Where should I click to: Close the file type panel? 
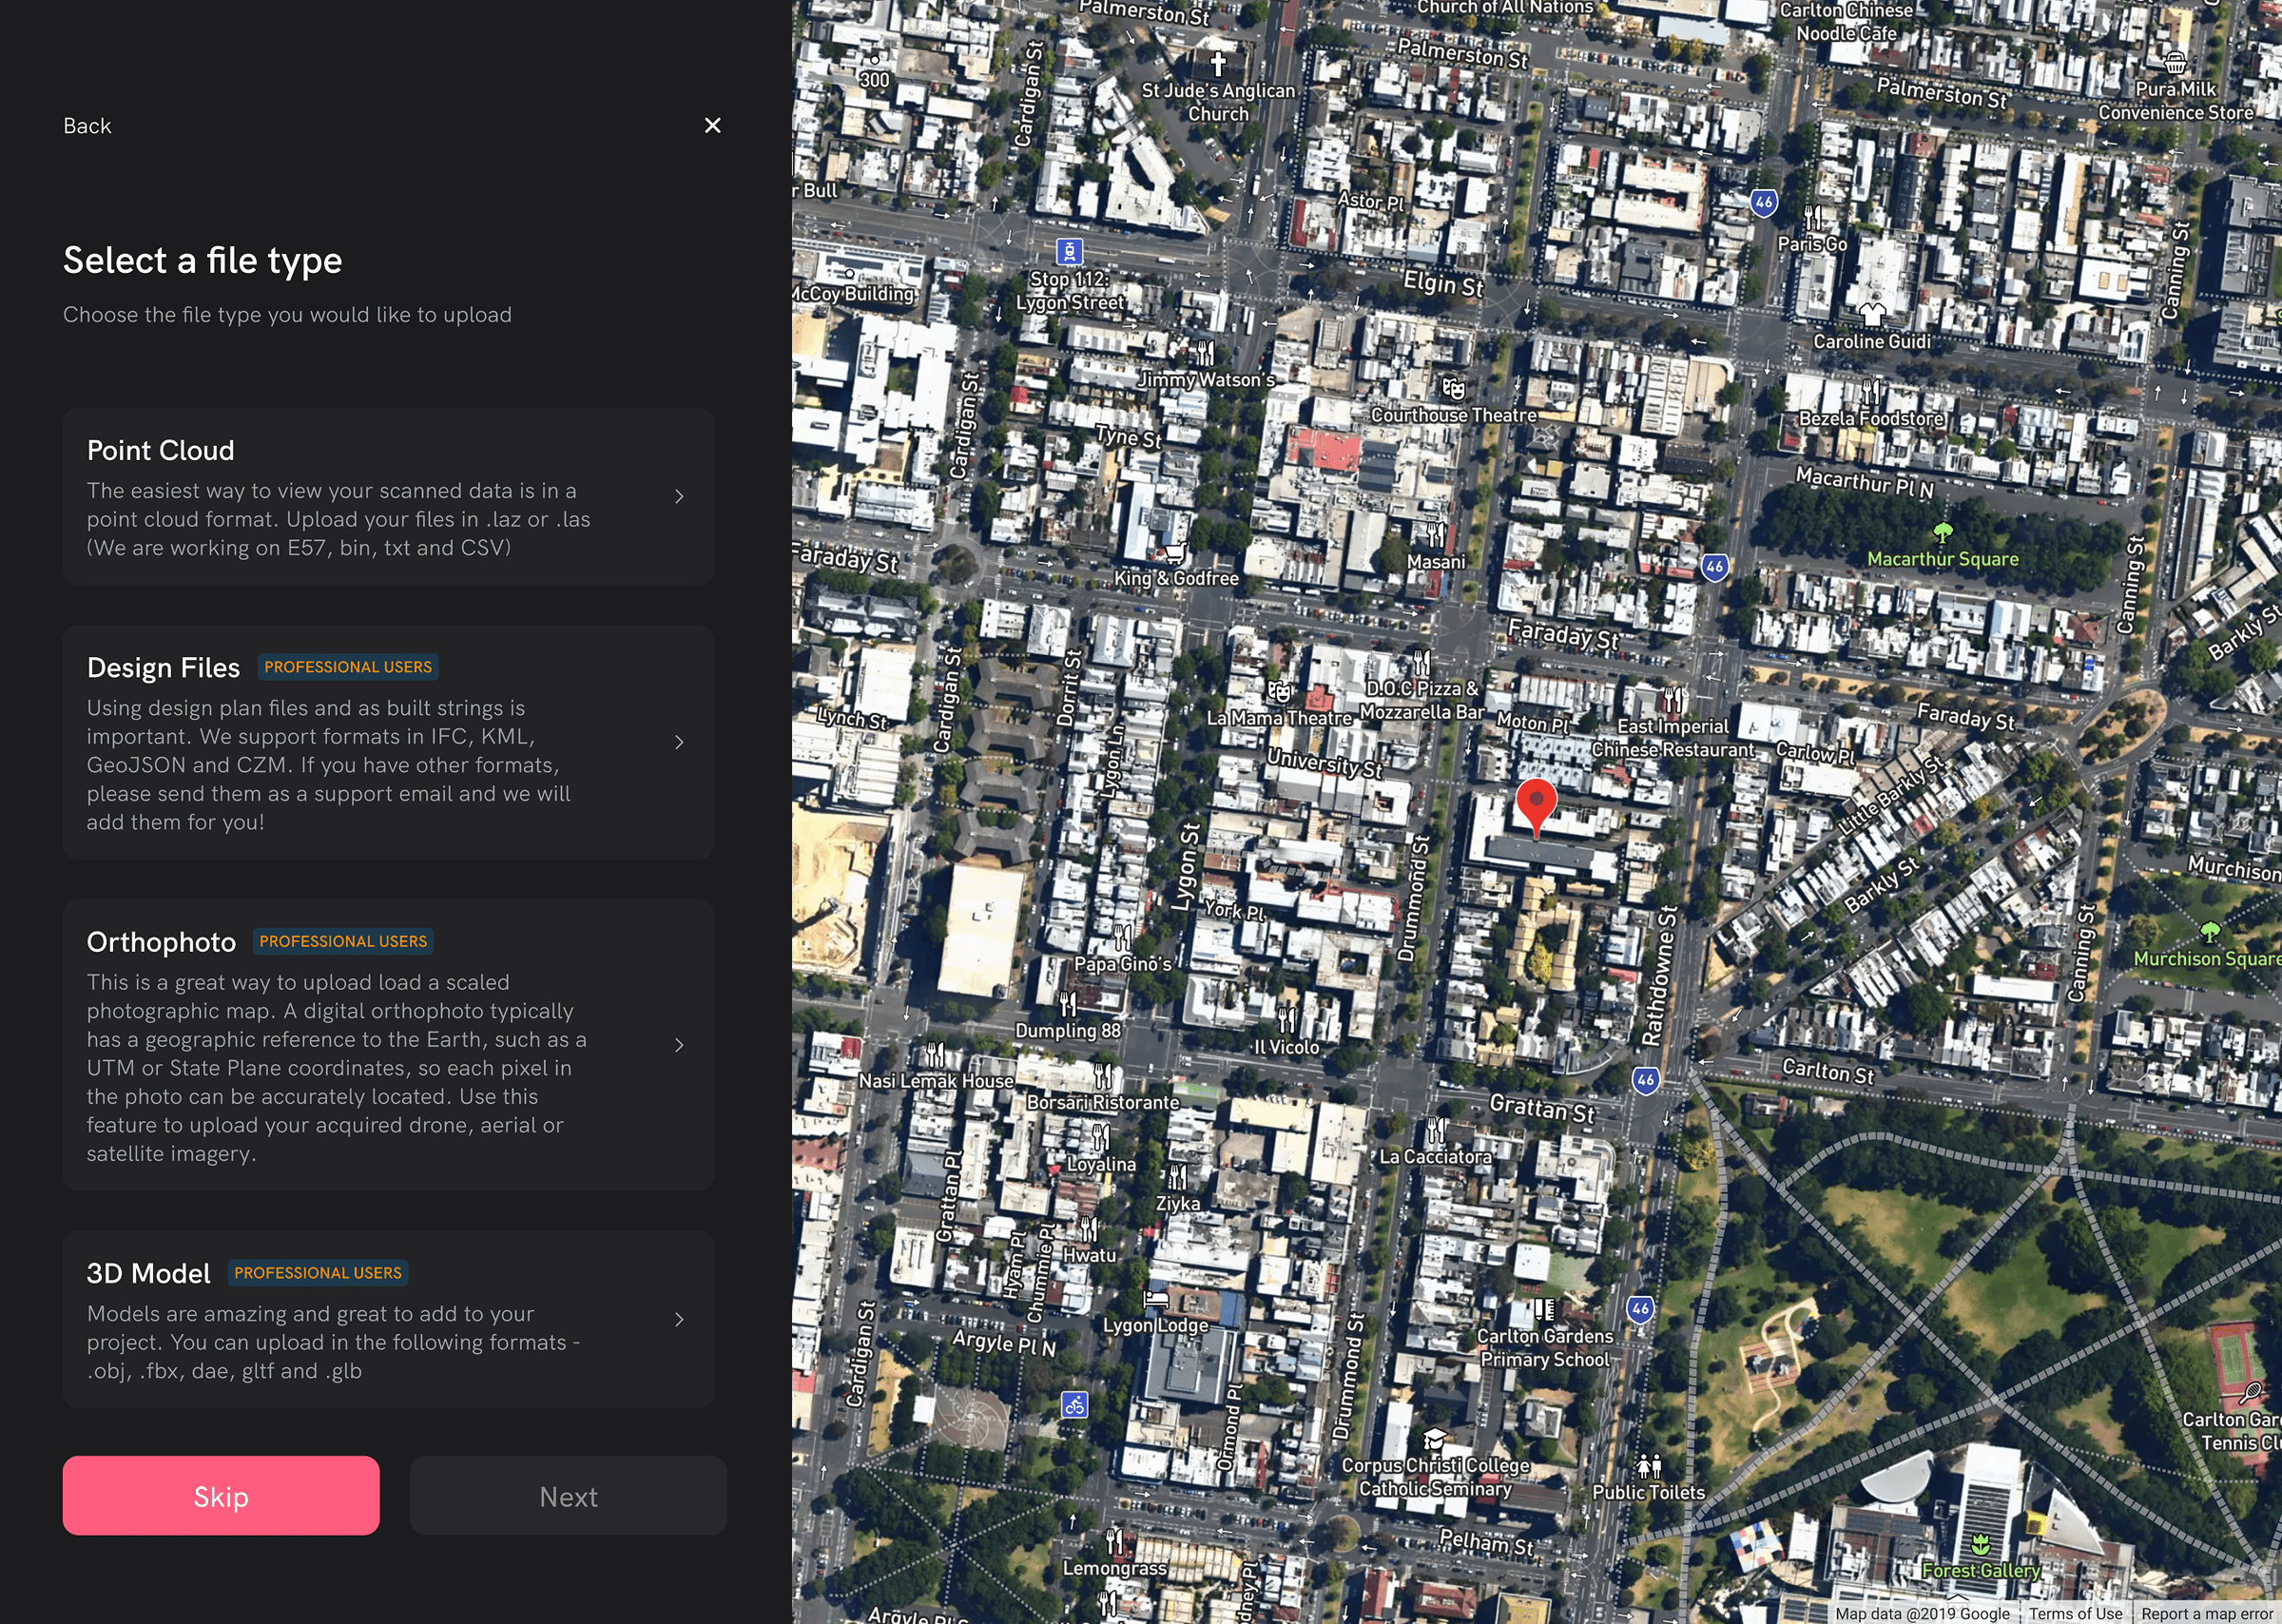point(712,126)
